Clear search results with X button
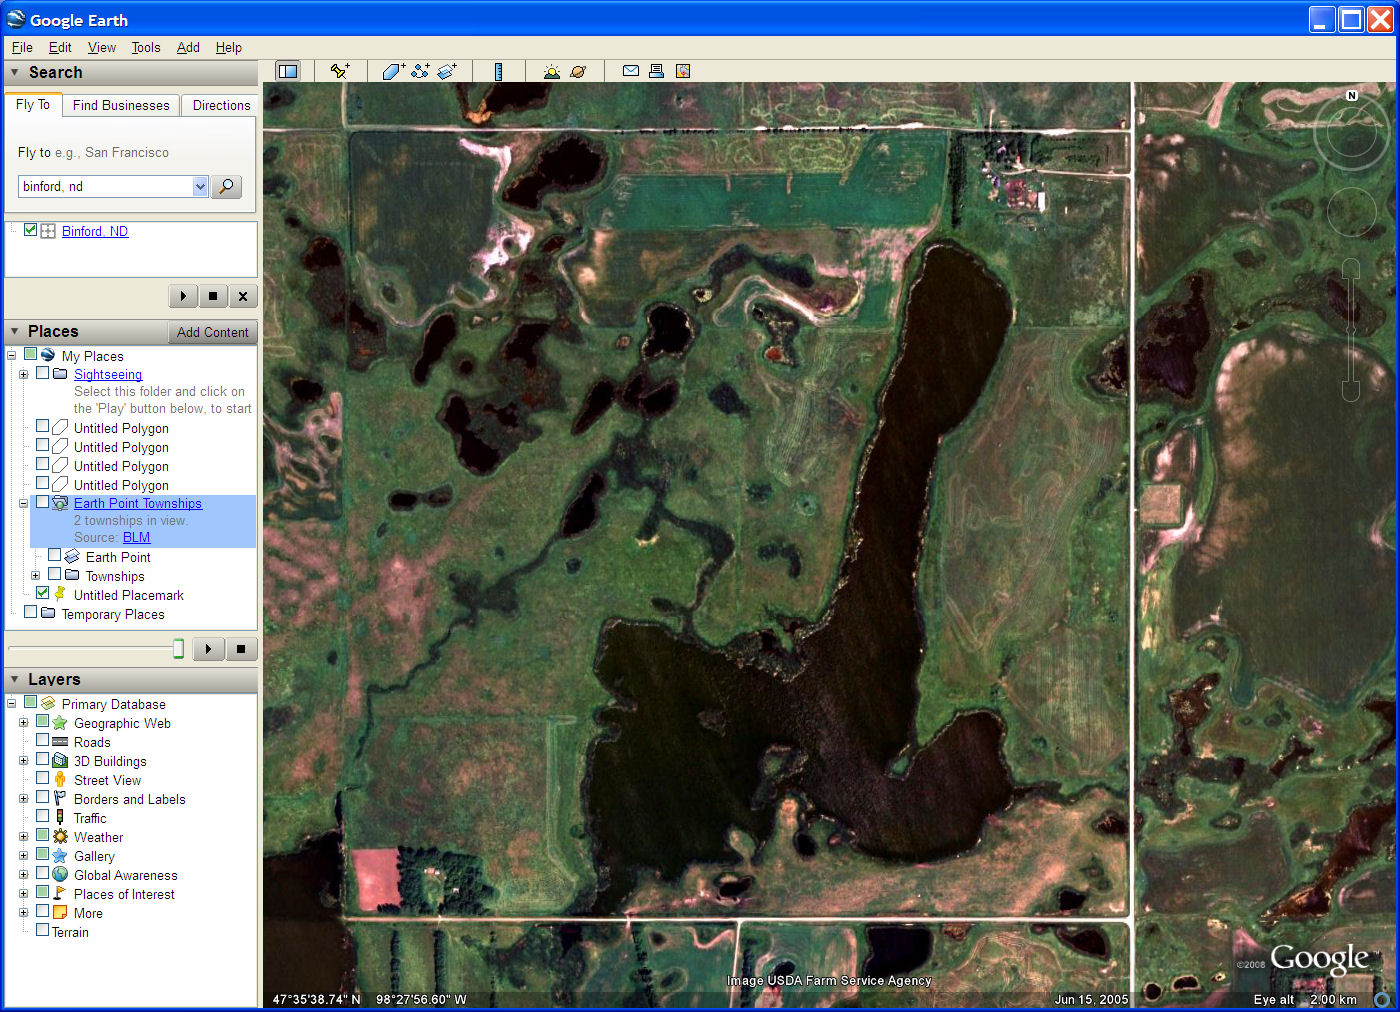The width and height of the screenshot is (1400, 1012). click(243, 296)
